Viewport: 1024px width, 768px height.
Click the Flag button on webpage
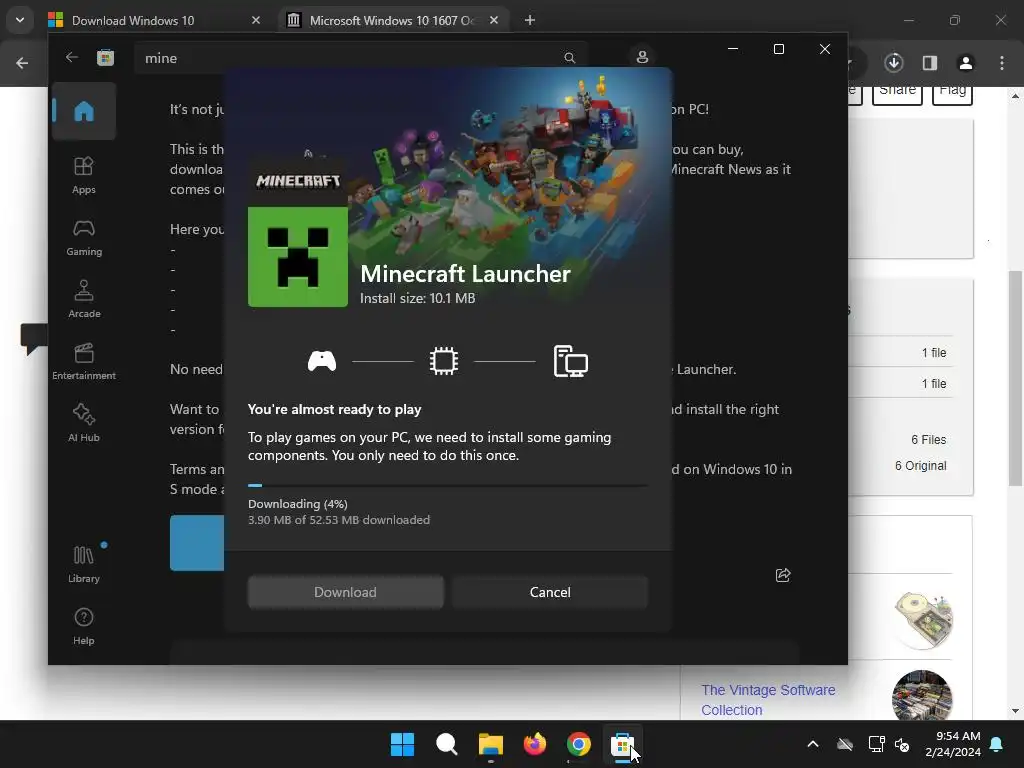point(953,94)
